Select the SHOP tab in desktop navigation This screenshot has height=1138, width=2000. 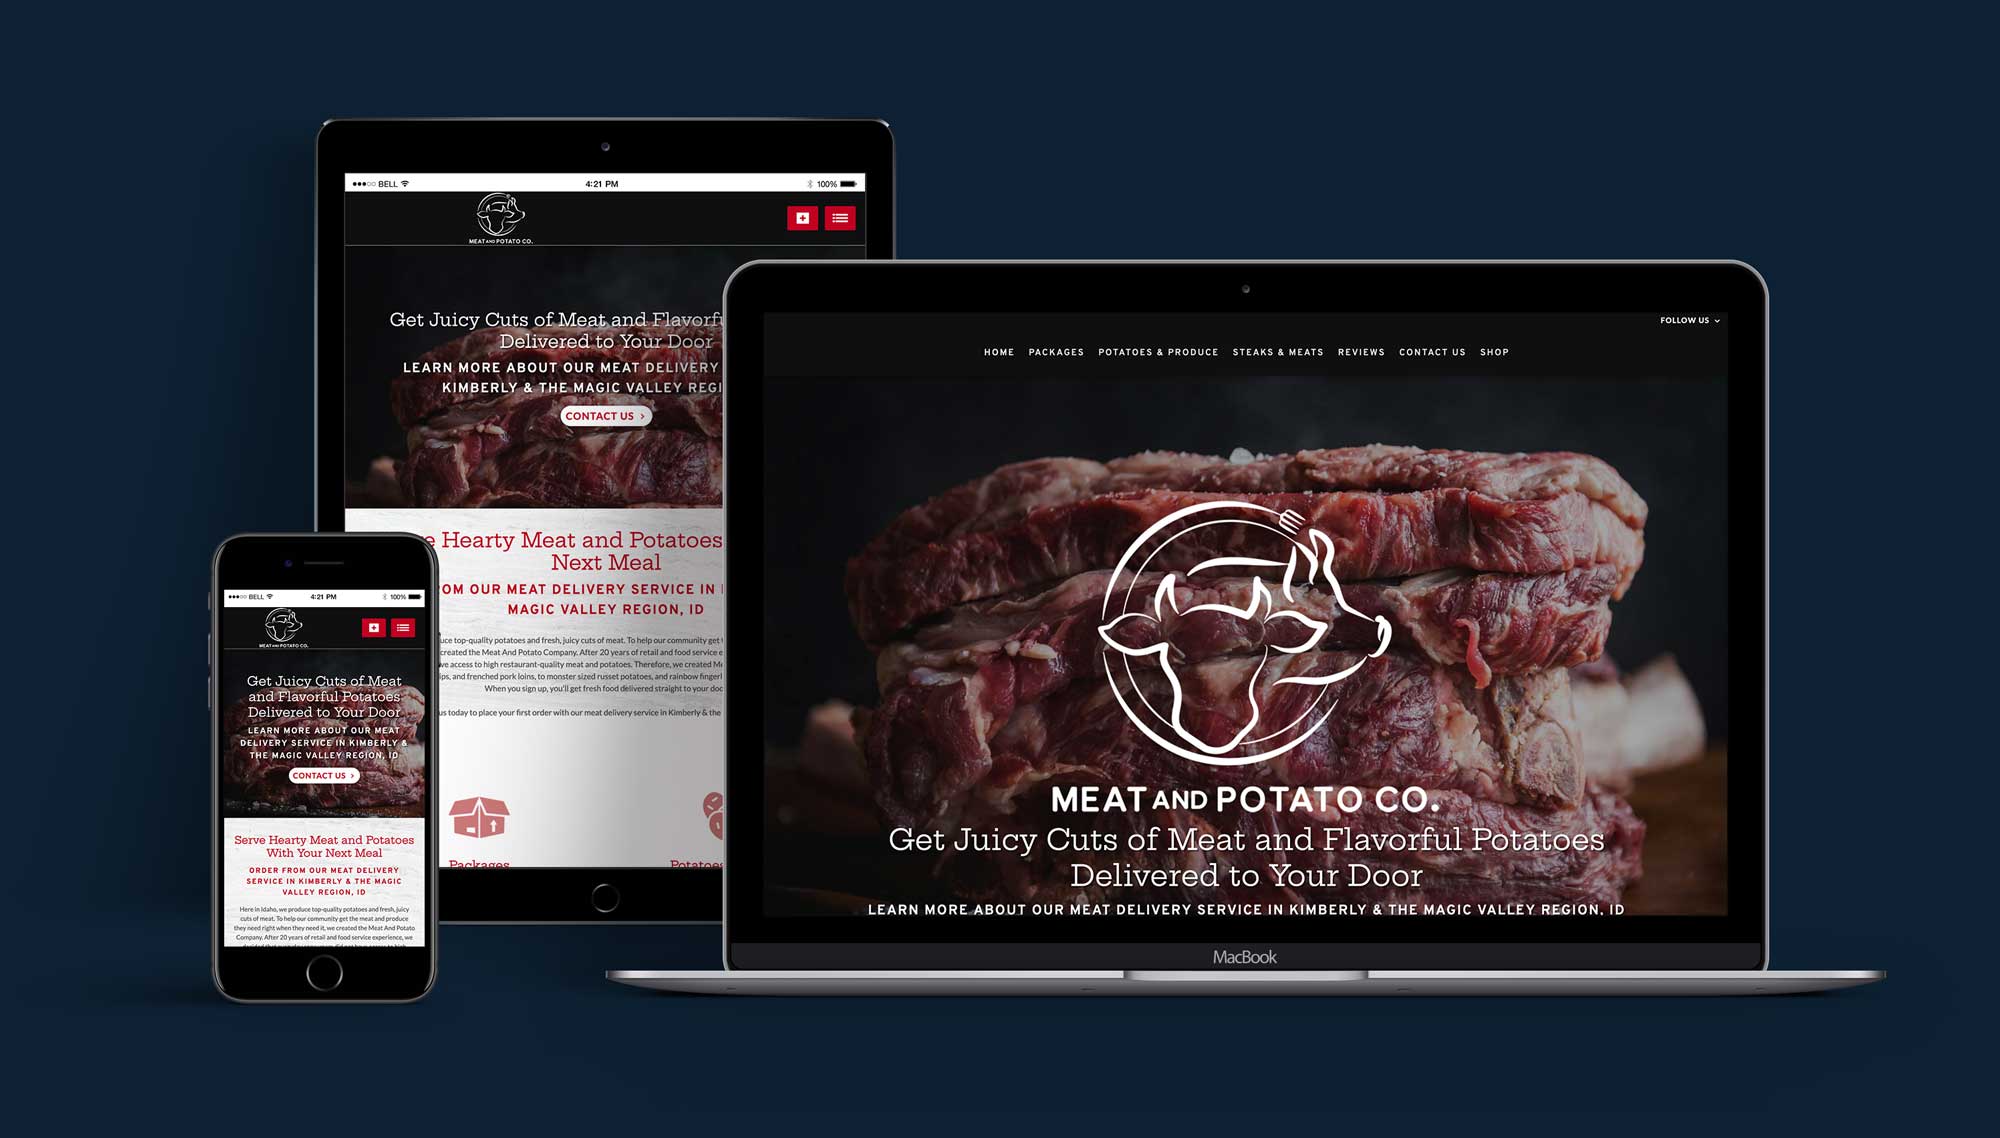[1495, 352]
